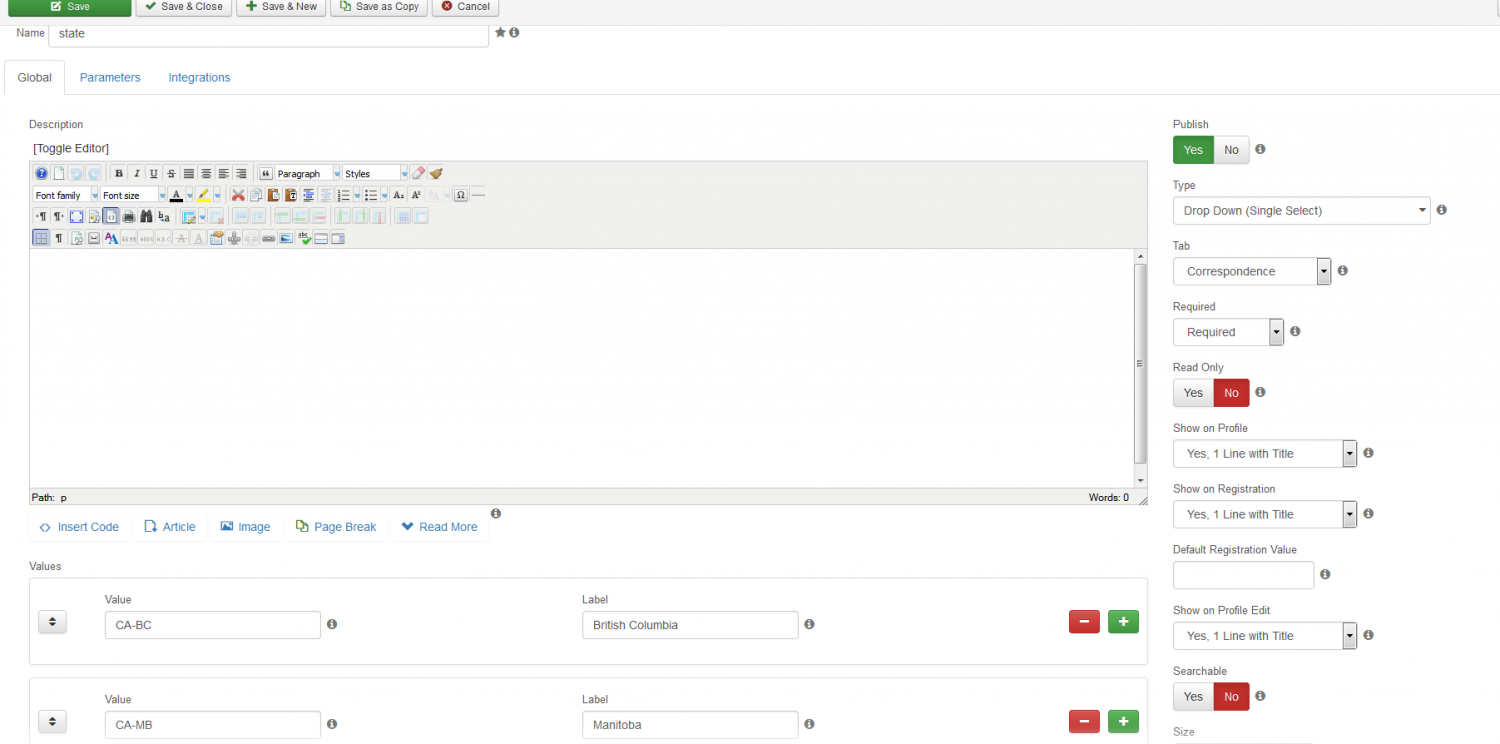The width and height of the screenshot is (1500, 744).
Task: Insert a blockquote in the editor
Action: [266, 174]
